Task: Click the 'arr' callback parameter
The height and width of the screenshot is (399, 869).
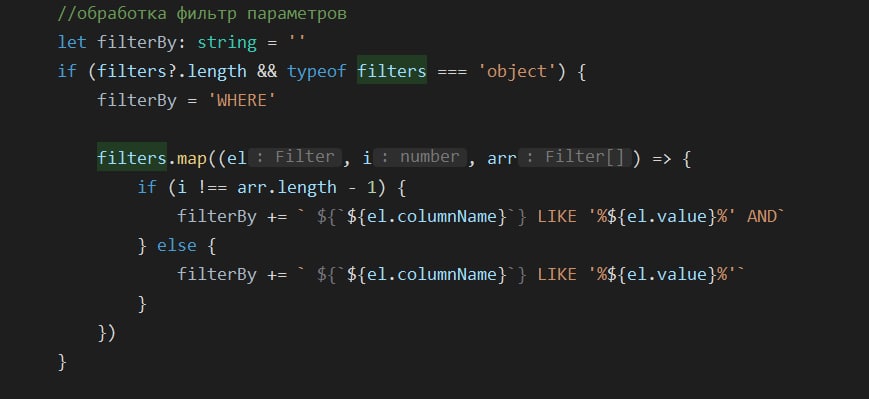Action: click(x=502, y=159)
